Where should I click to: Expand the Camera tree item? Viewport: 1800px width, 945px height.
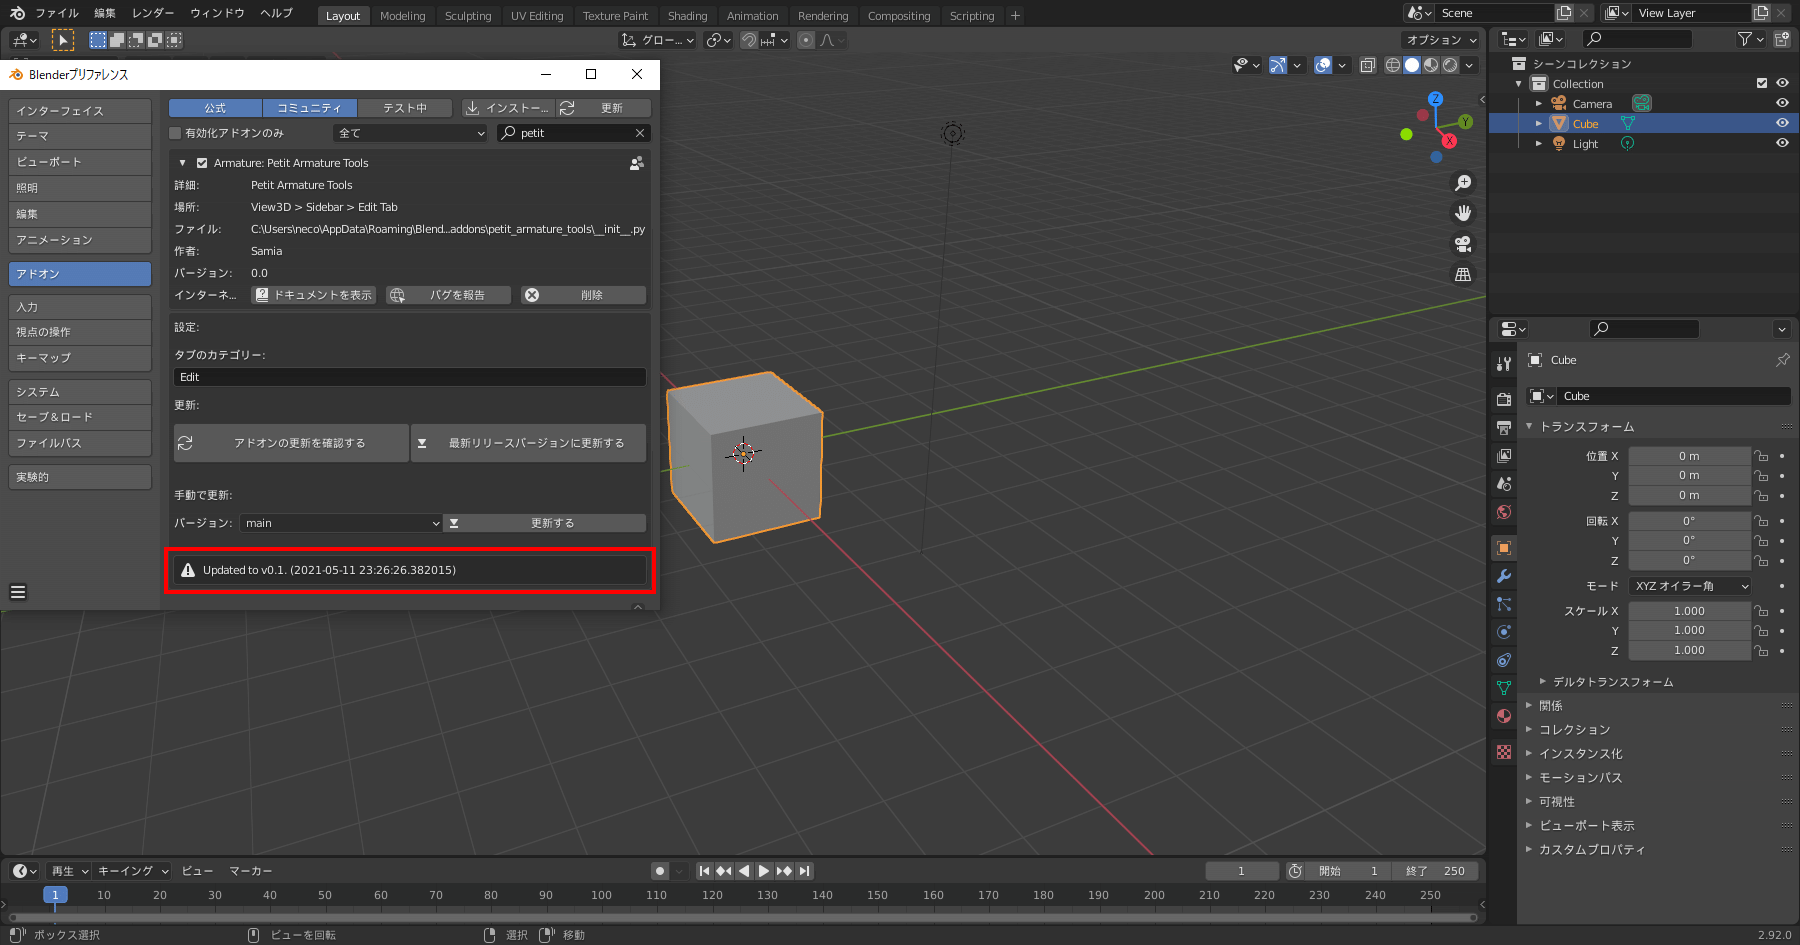click(1539, 103)
